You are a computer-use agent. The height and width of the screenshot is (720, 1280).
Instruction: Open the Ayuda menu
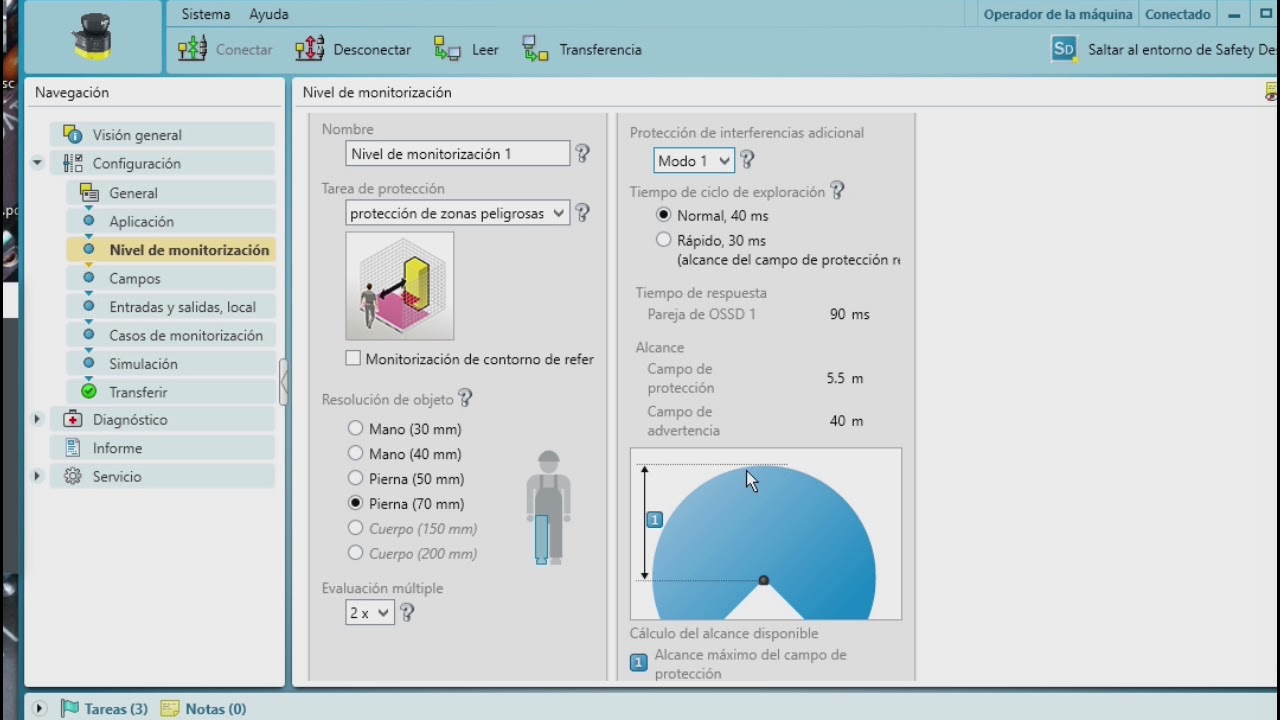(269, 14)
